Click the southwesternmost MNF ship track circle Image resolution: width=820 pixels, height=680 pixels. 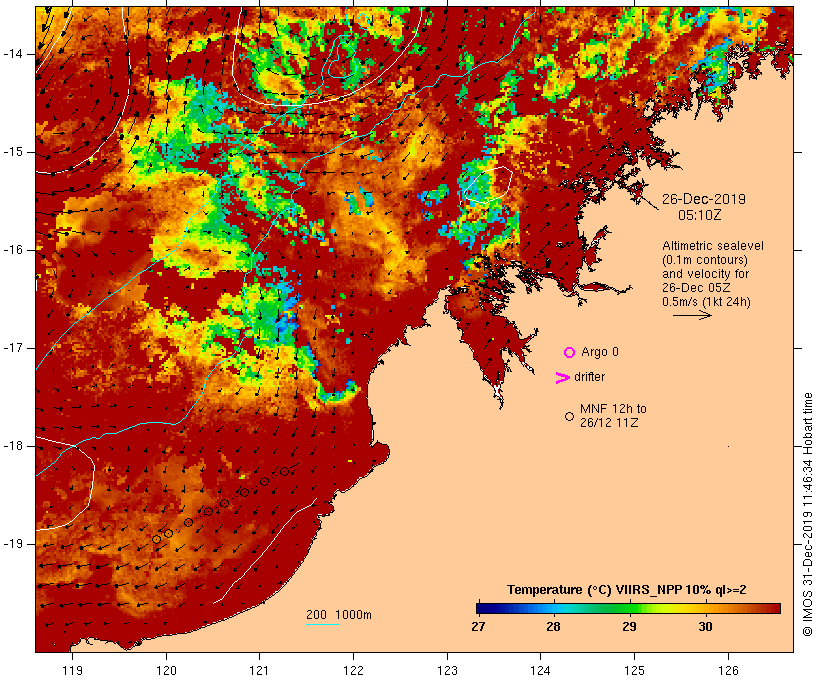coord(156,539)
